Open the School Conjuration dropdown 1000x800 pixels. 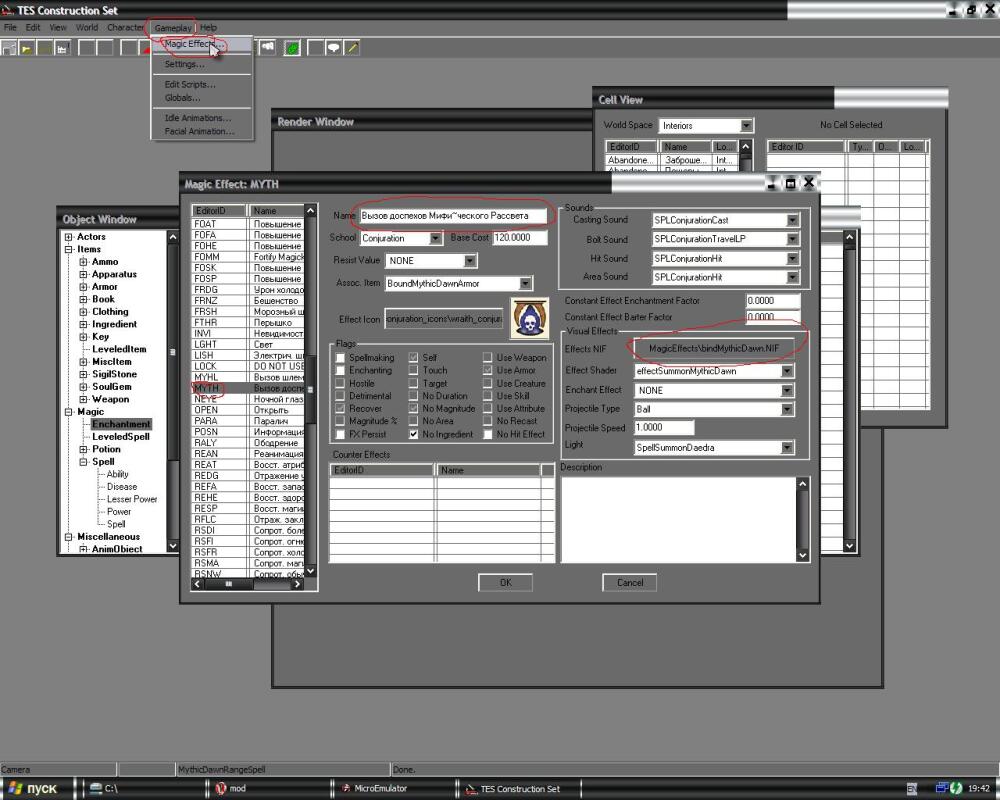click(x=436, y=239)
